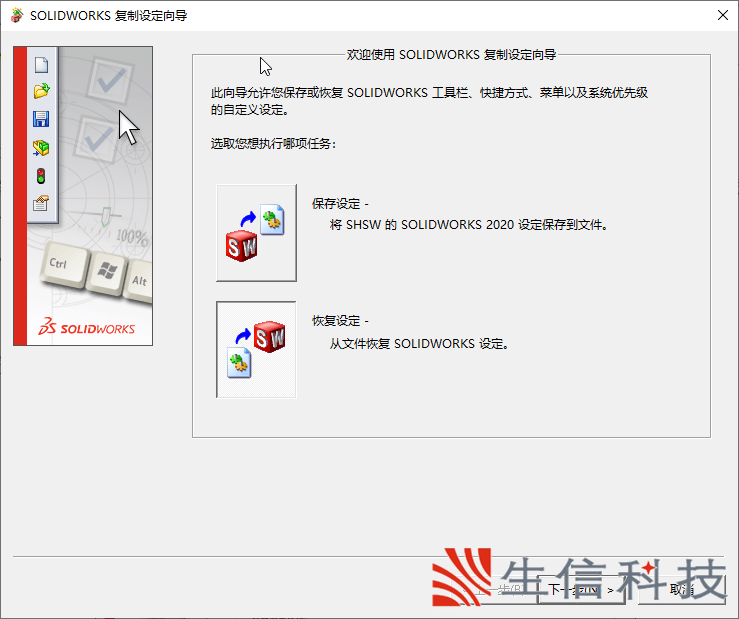Click the Next button
Image resolution: width=739 pixels, height=619 pixels.
click(582, 589)
